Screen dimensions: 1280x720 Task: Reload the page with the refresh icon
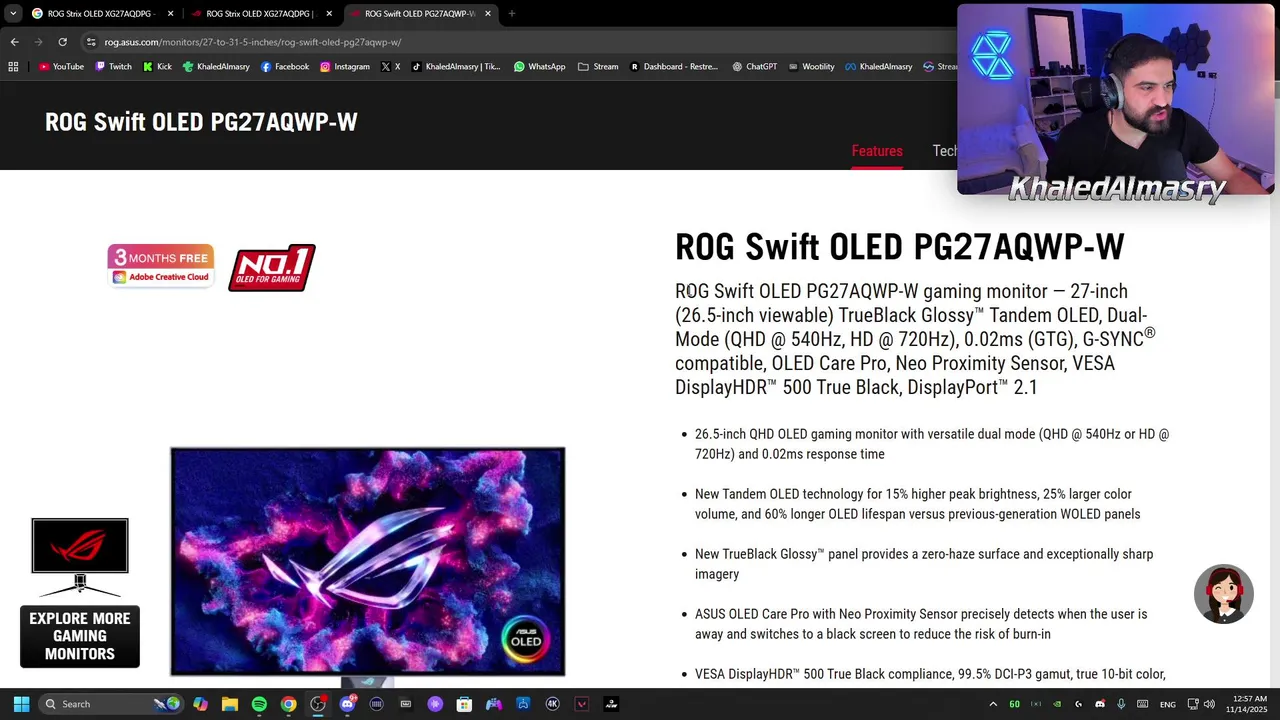62,42
